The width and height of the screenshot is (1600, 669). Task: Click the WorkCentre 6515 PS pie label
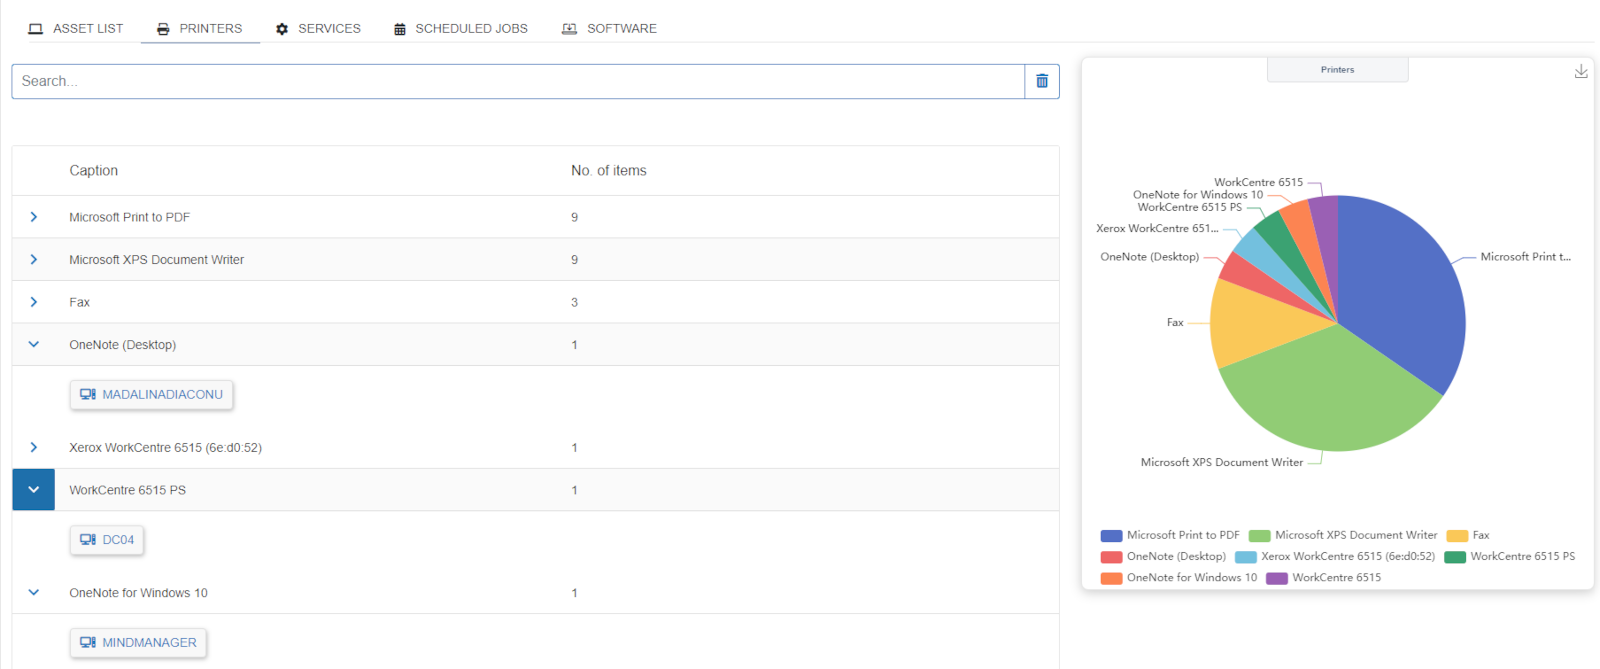[x=1190, y=208]
